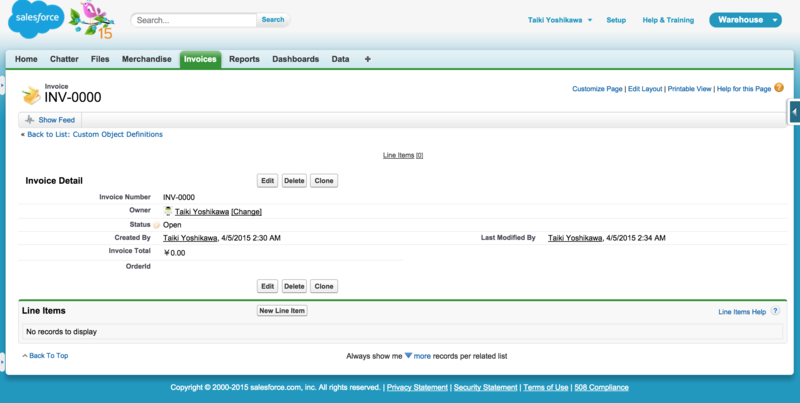Click the Invoice Total value ￥0.00
This screenshot has height=403, width=800.
[x=174, y=253]
